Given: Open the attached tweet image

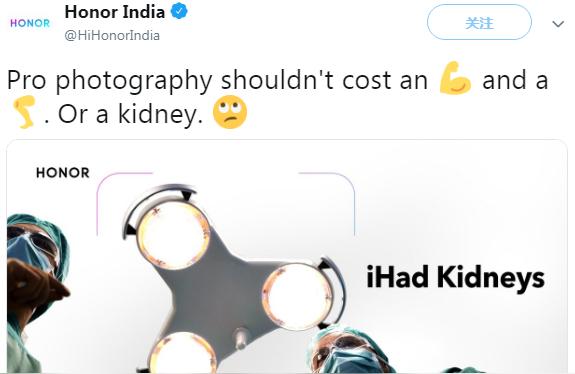Looking at the screenshot, I should click(x=287, y=256).
